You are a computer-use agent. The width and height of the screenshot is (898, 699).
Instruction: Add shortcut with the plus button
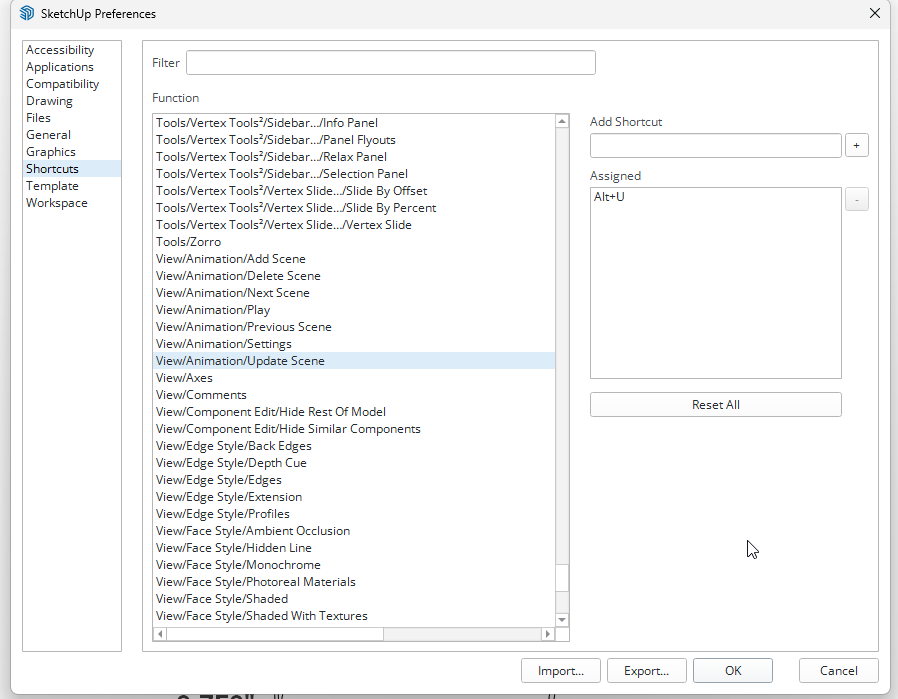pos(856,145)
